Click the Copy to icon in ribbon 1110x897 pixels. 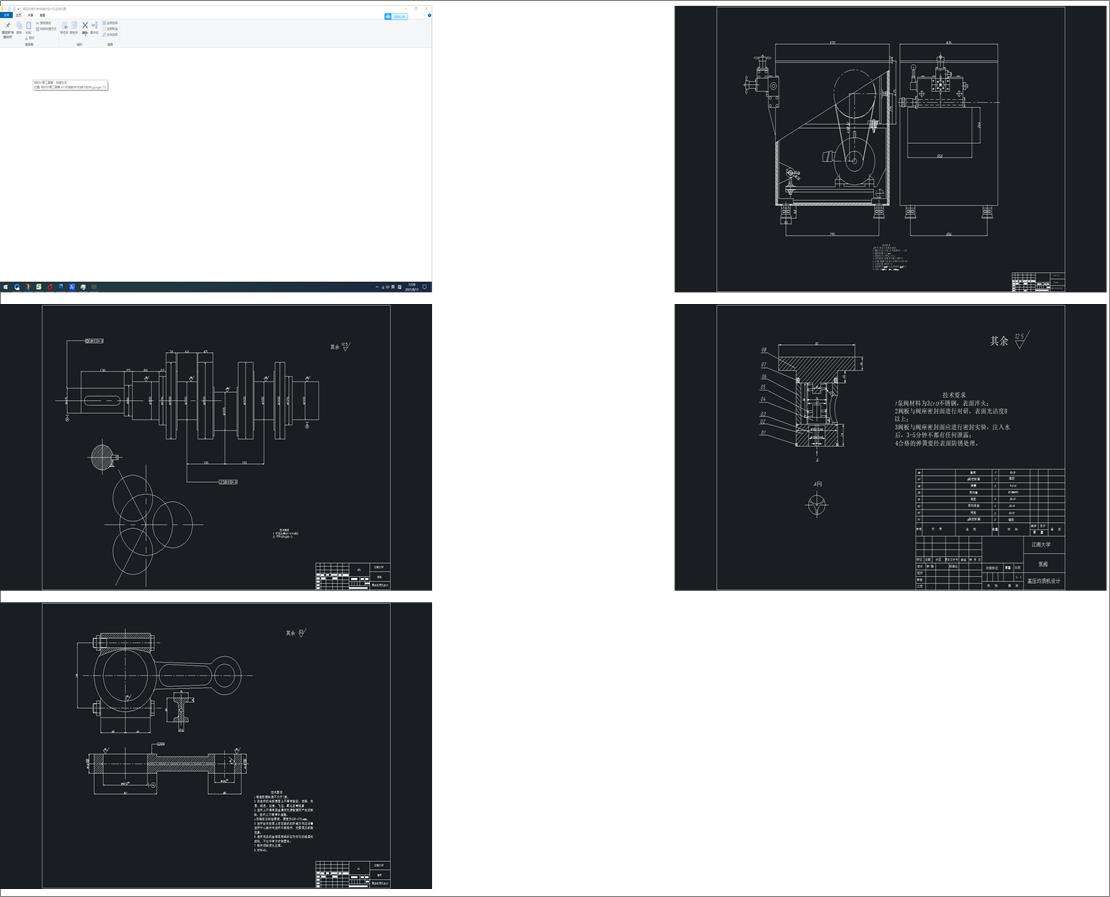(x=74, y=28)
